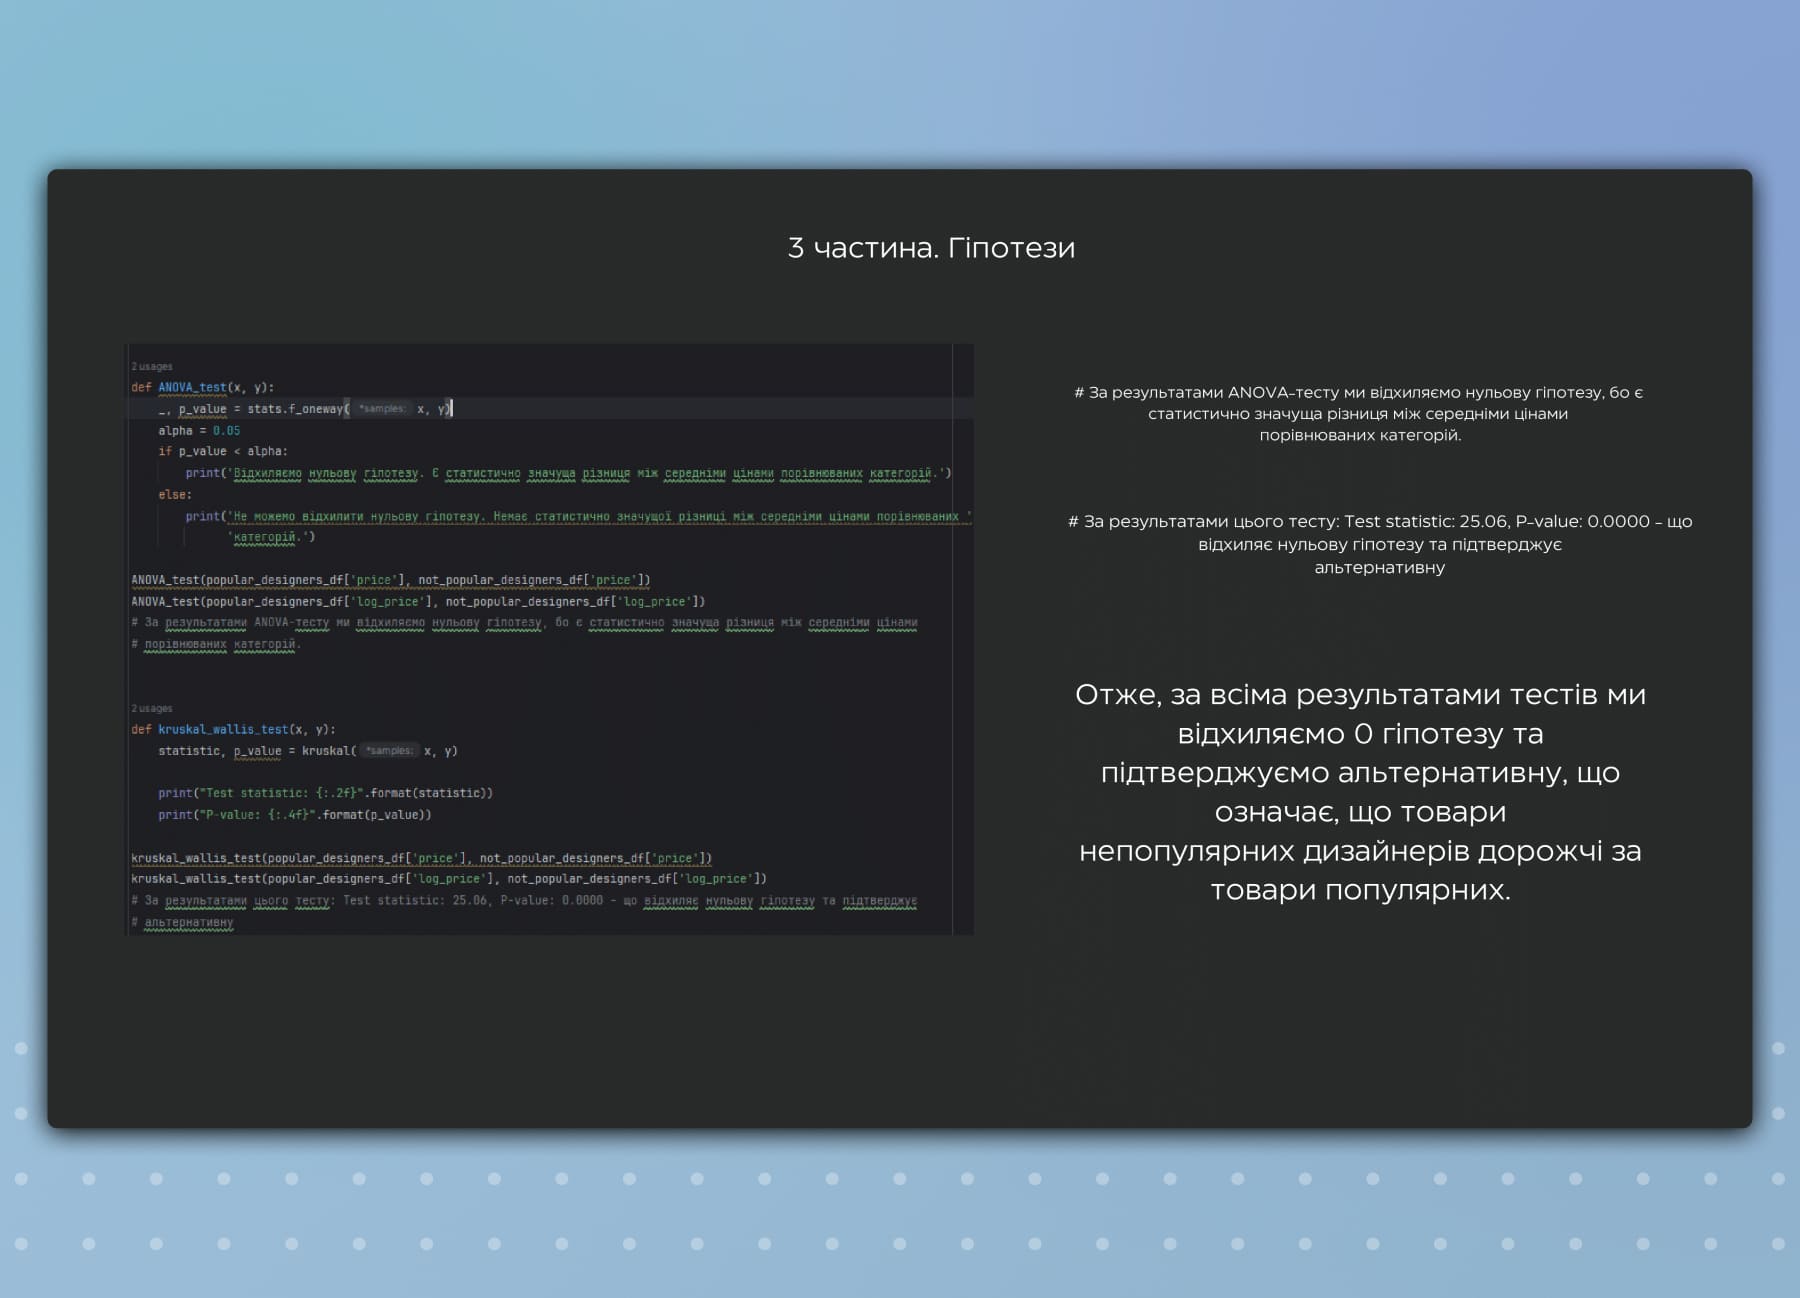Click the slide title "3 частина. Гіпотези"
The image size is (1800, 1298).
coord(931,248)
